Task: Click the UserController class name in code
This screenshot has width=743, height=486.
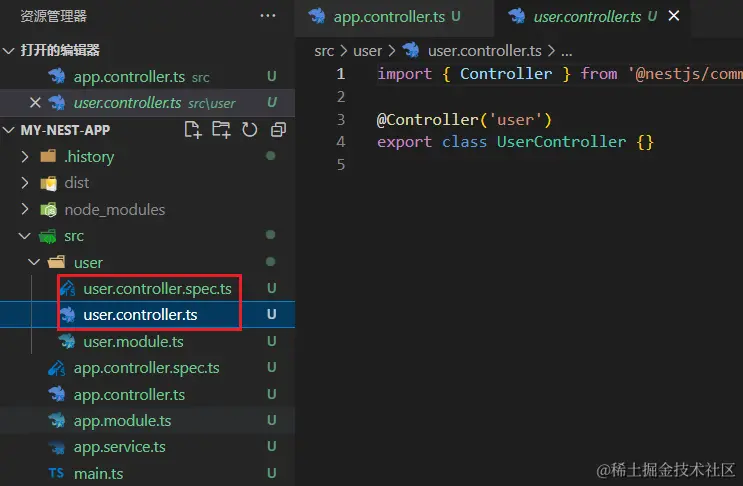Action: [561, 142]
